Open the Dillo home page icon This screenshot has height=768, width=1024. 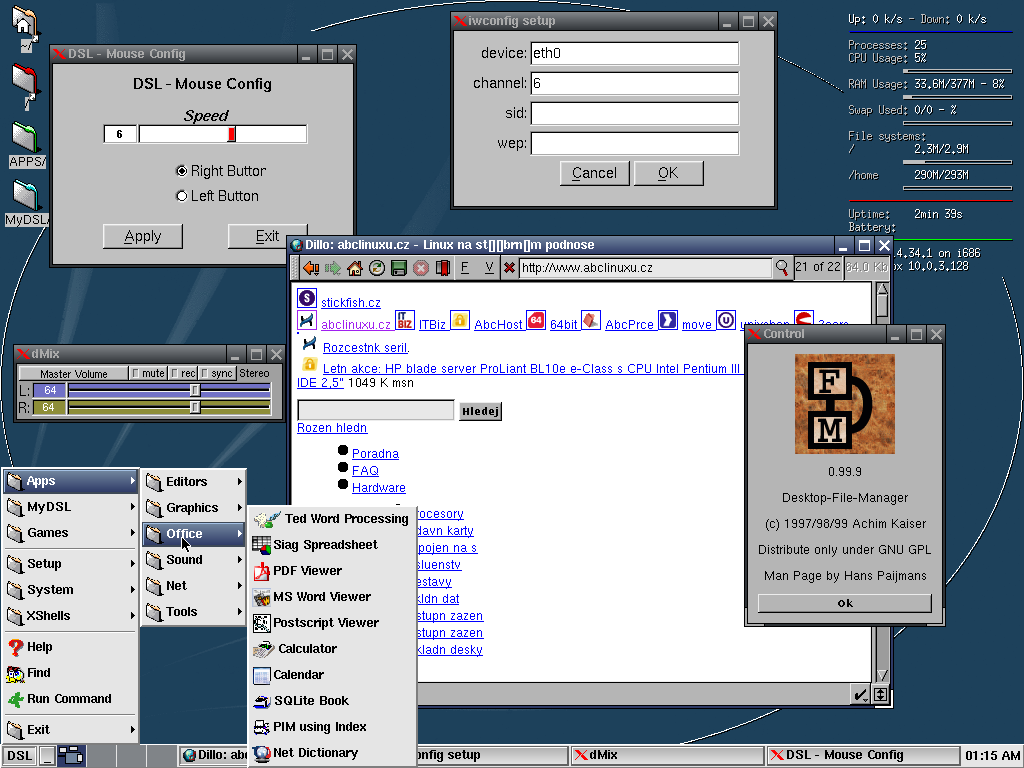(x=355, y=268)
